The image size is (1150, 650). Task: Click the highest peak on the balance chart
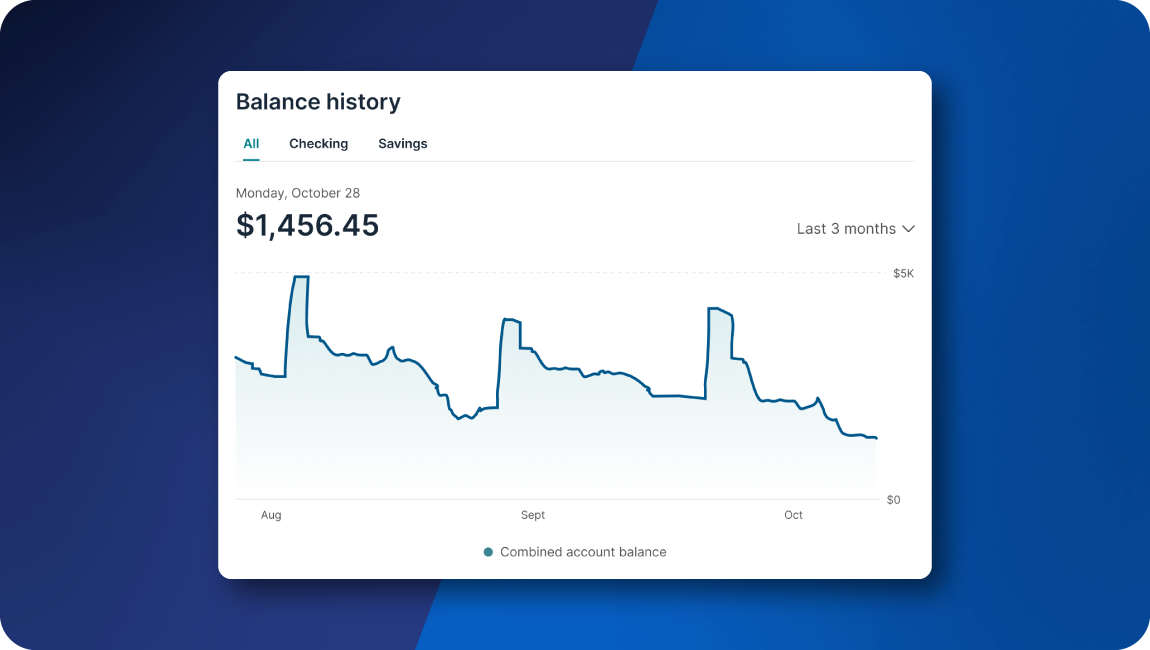point(300,278)
